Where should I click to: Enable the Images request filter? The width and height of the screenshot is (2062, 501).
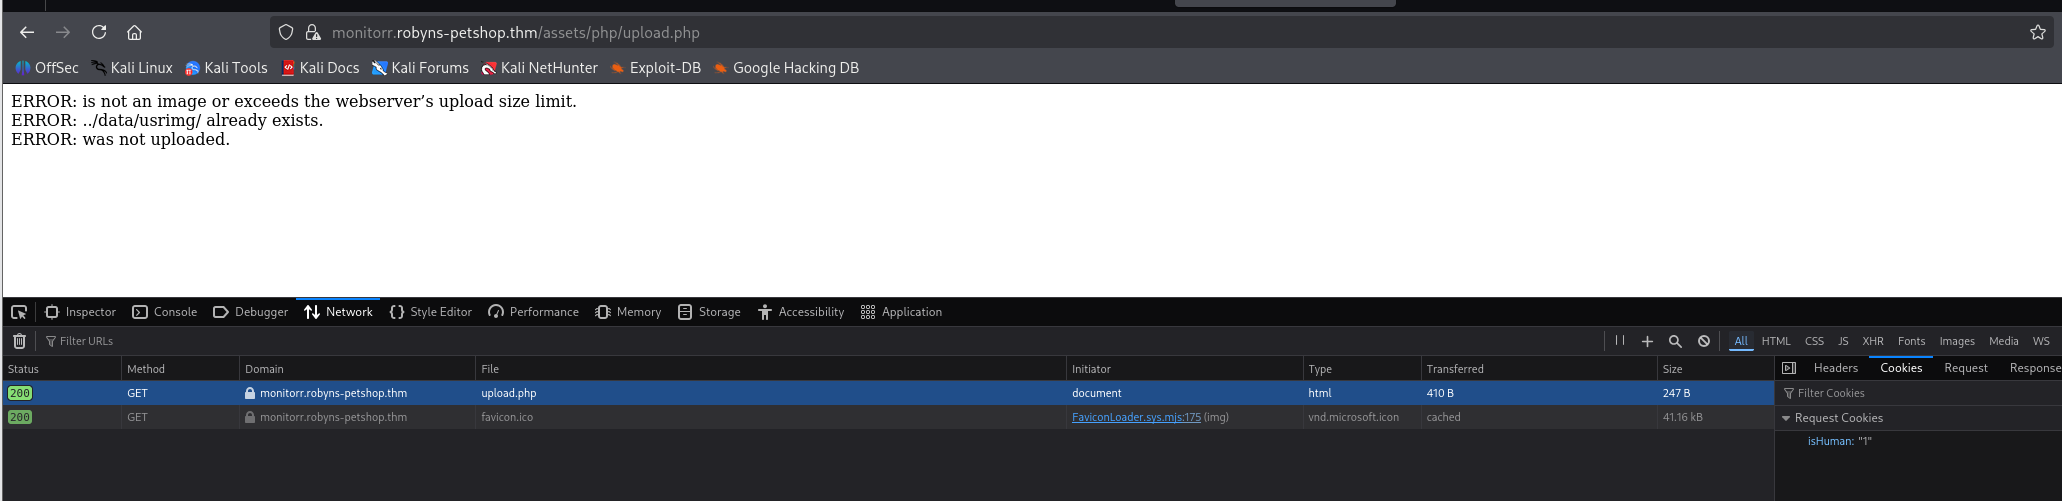[1956, 341]
